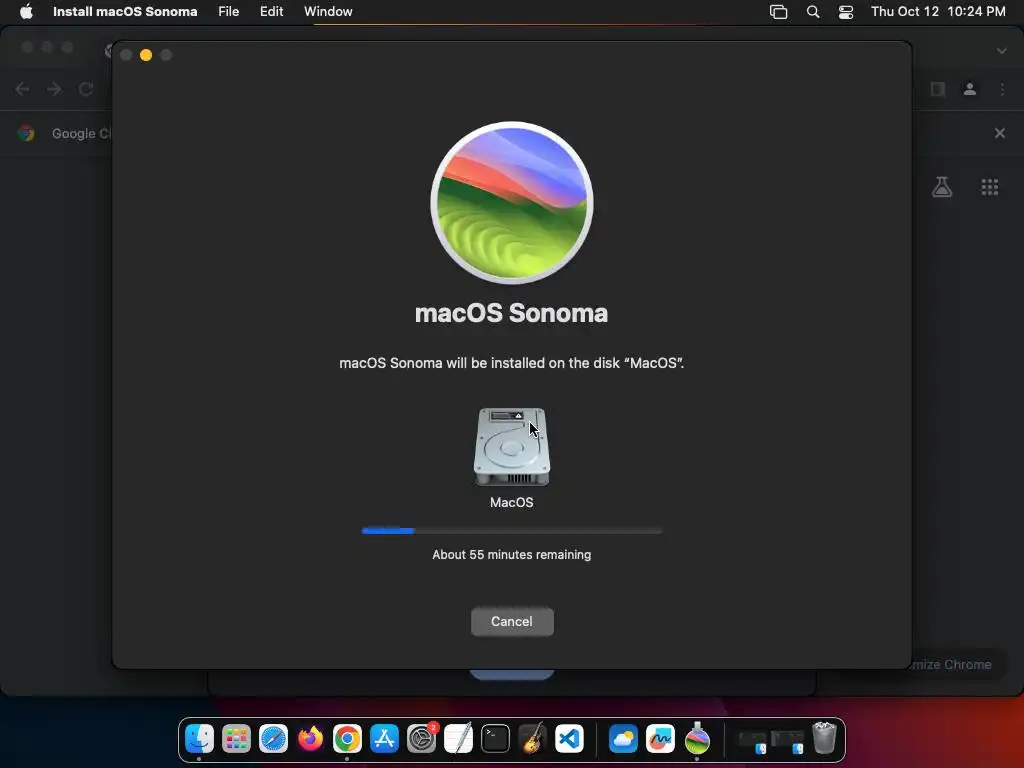The height and width of the screenshot is (768, 1024).
Task: Open the Window menu
Action: [328, 11]
